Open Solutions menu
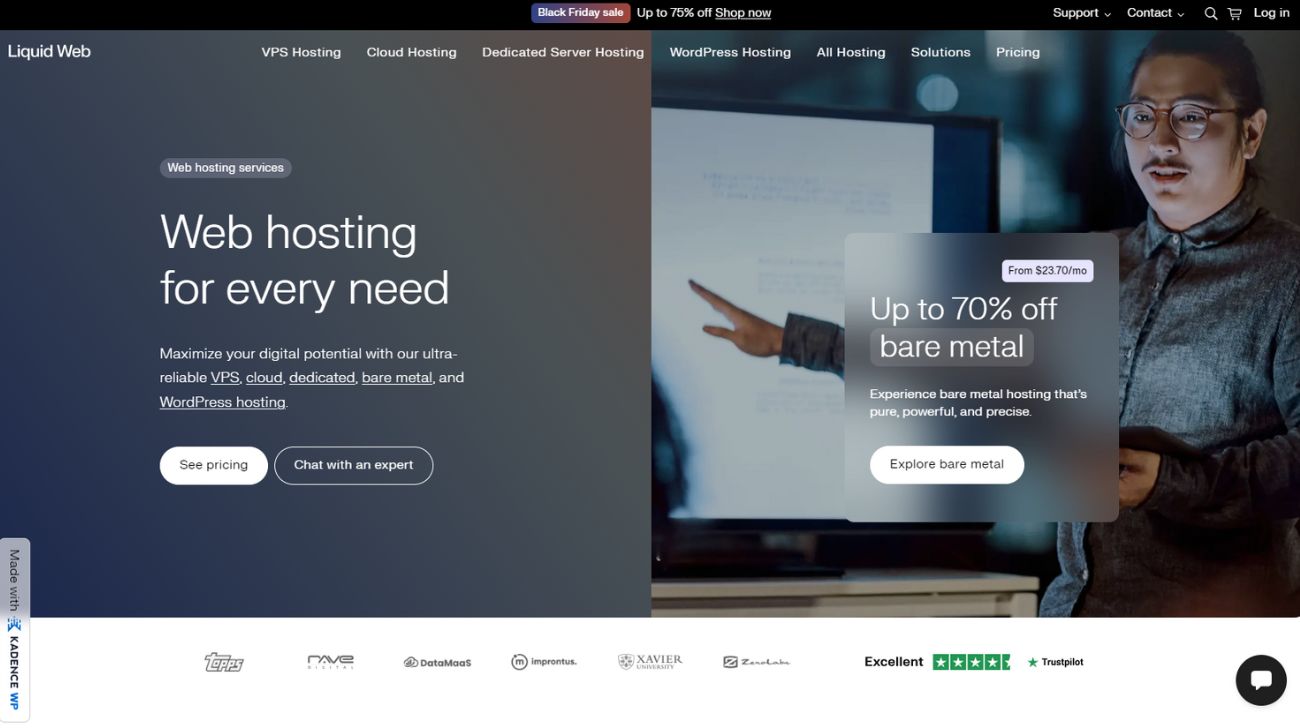The height and width of the screenshot is (728, 1300). pyautogui.click(x=940, y=52)
